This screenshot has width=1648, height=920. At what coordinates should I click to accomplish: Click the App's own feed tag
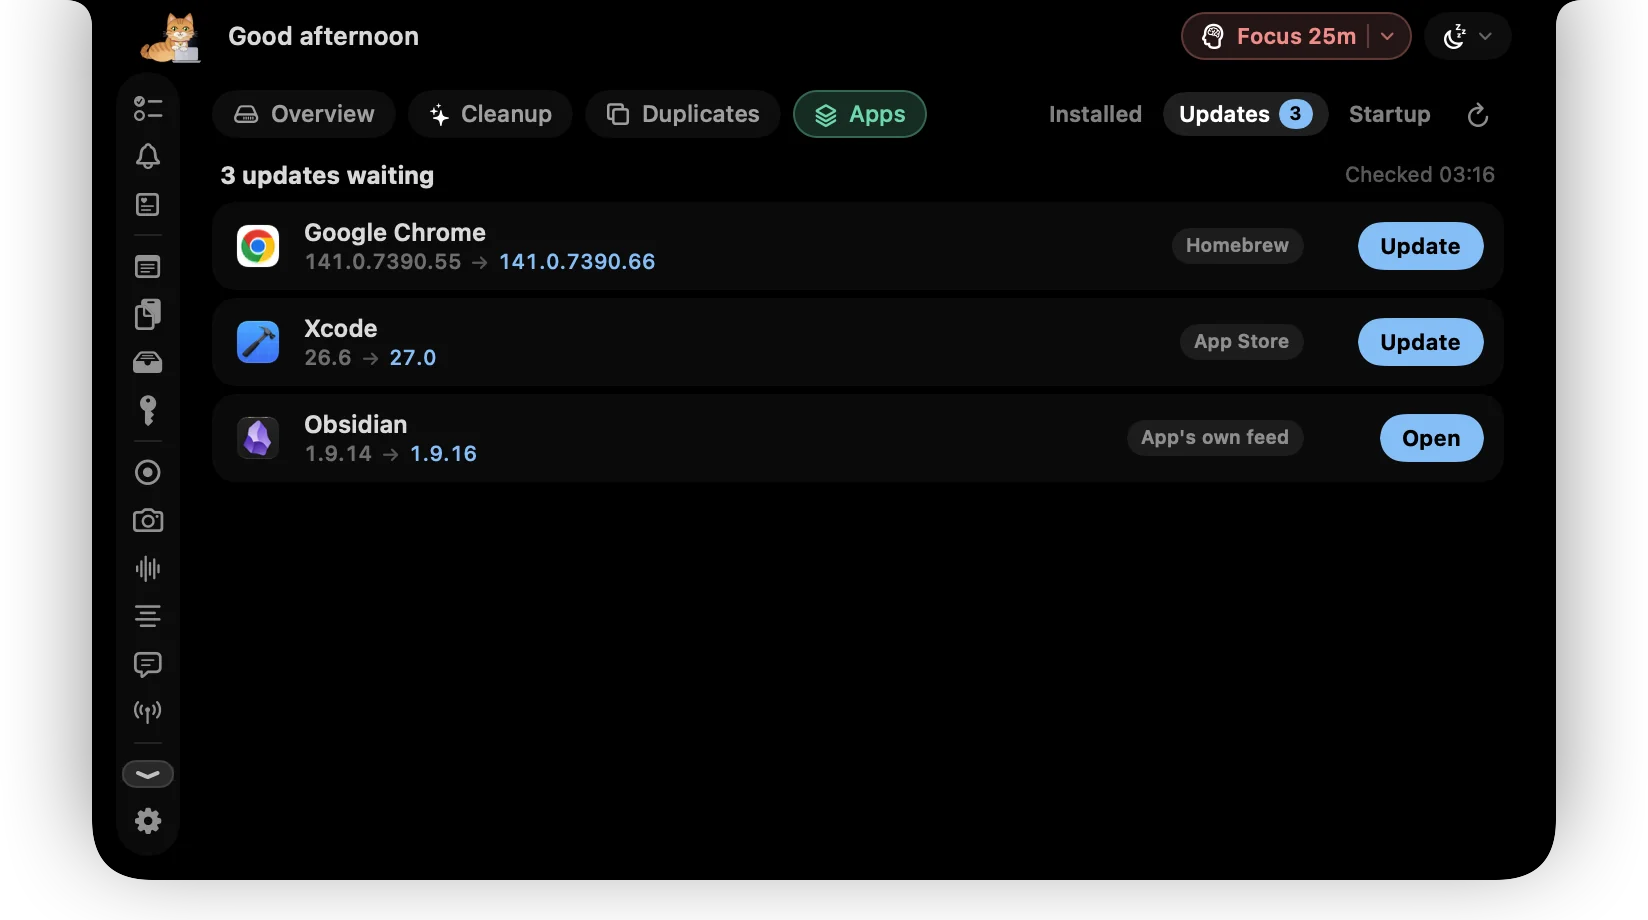1215,437
